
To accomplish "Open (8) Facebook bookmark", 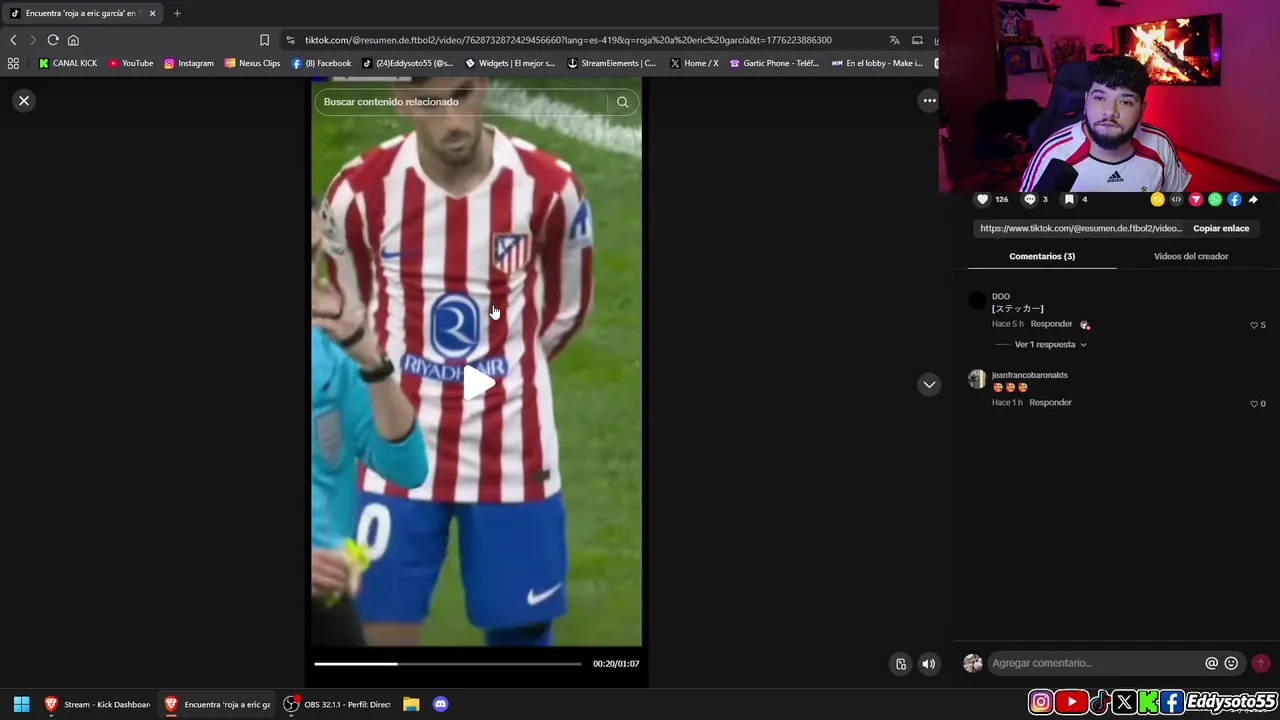I will click(x=322, y=63).
